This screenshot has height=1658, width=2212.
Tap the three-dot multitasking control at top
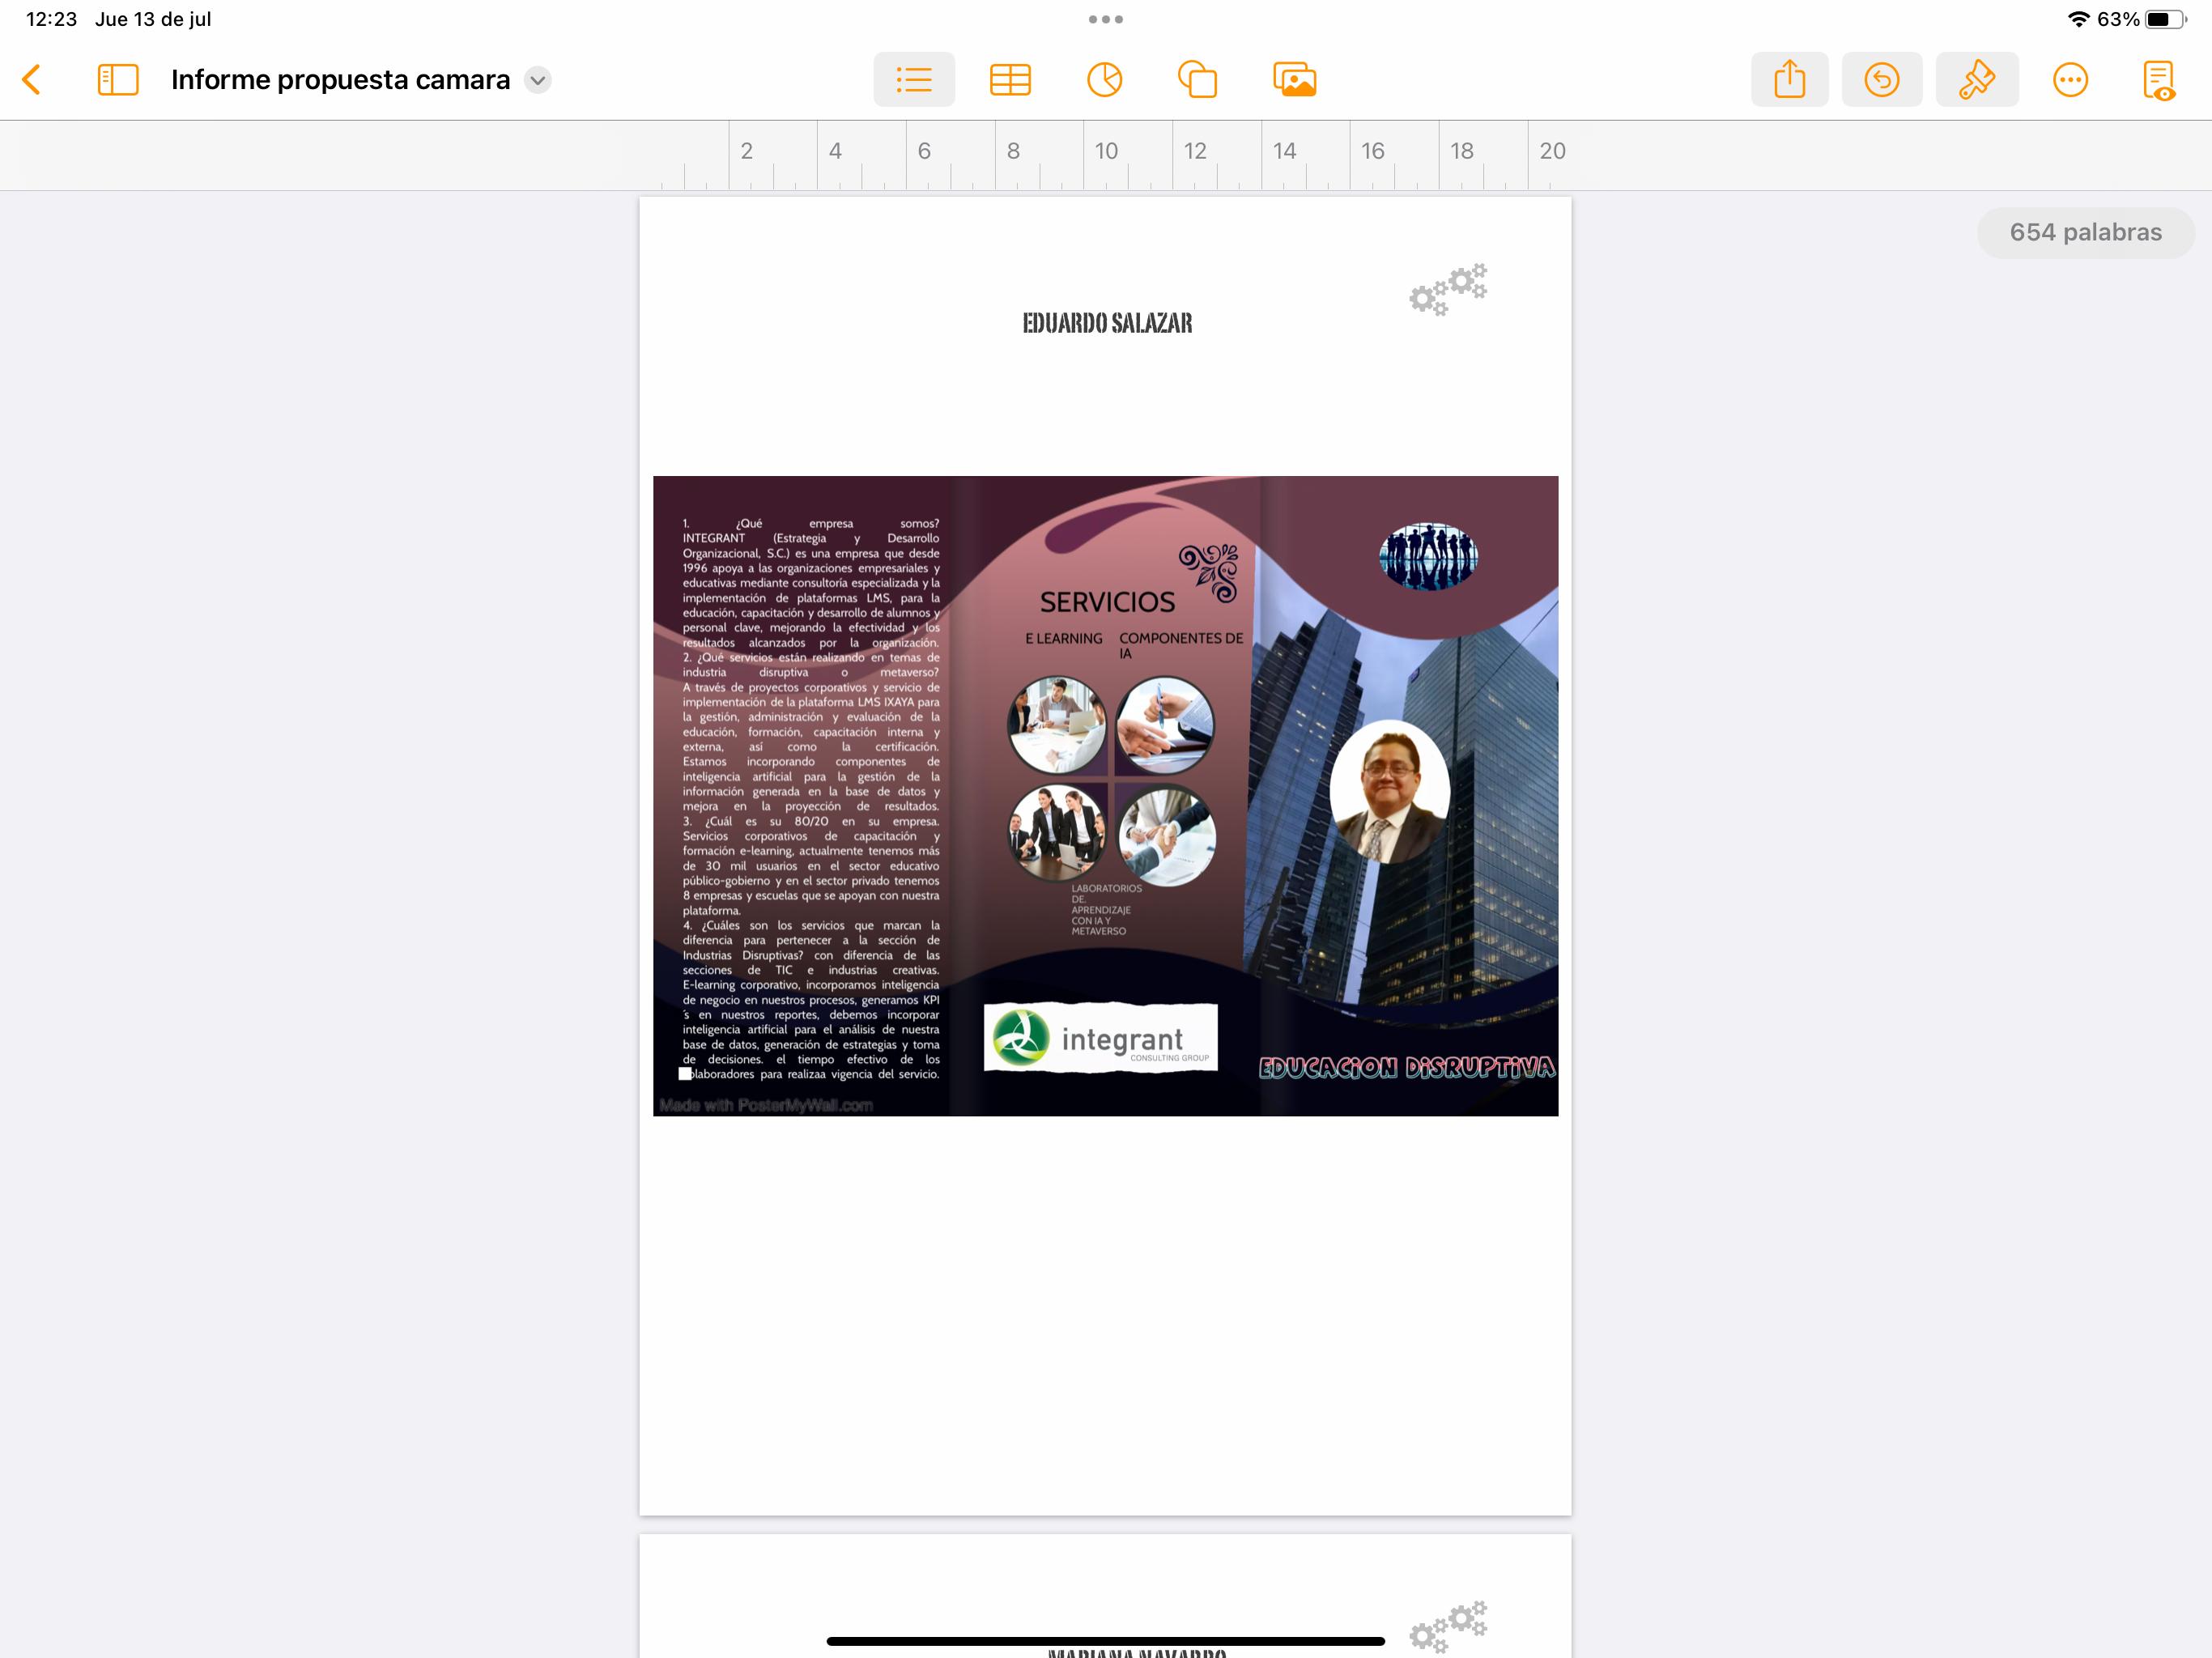[1105, 19]
